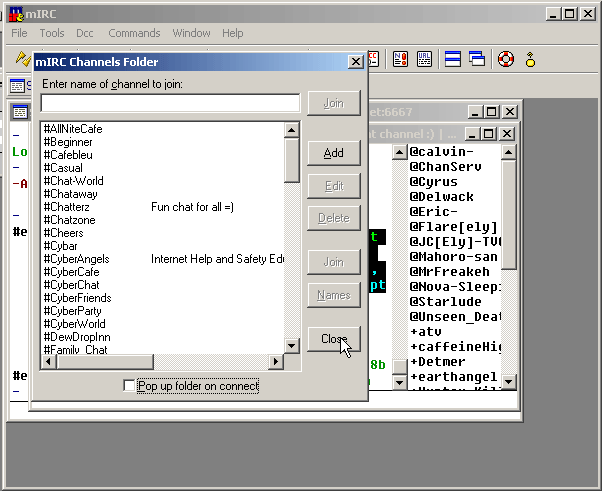
Task: Click the Join button beside channel name field
Action: click(334, 103)
